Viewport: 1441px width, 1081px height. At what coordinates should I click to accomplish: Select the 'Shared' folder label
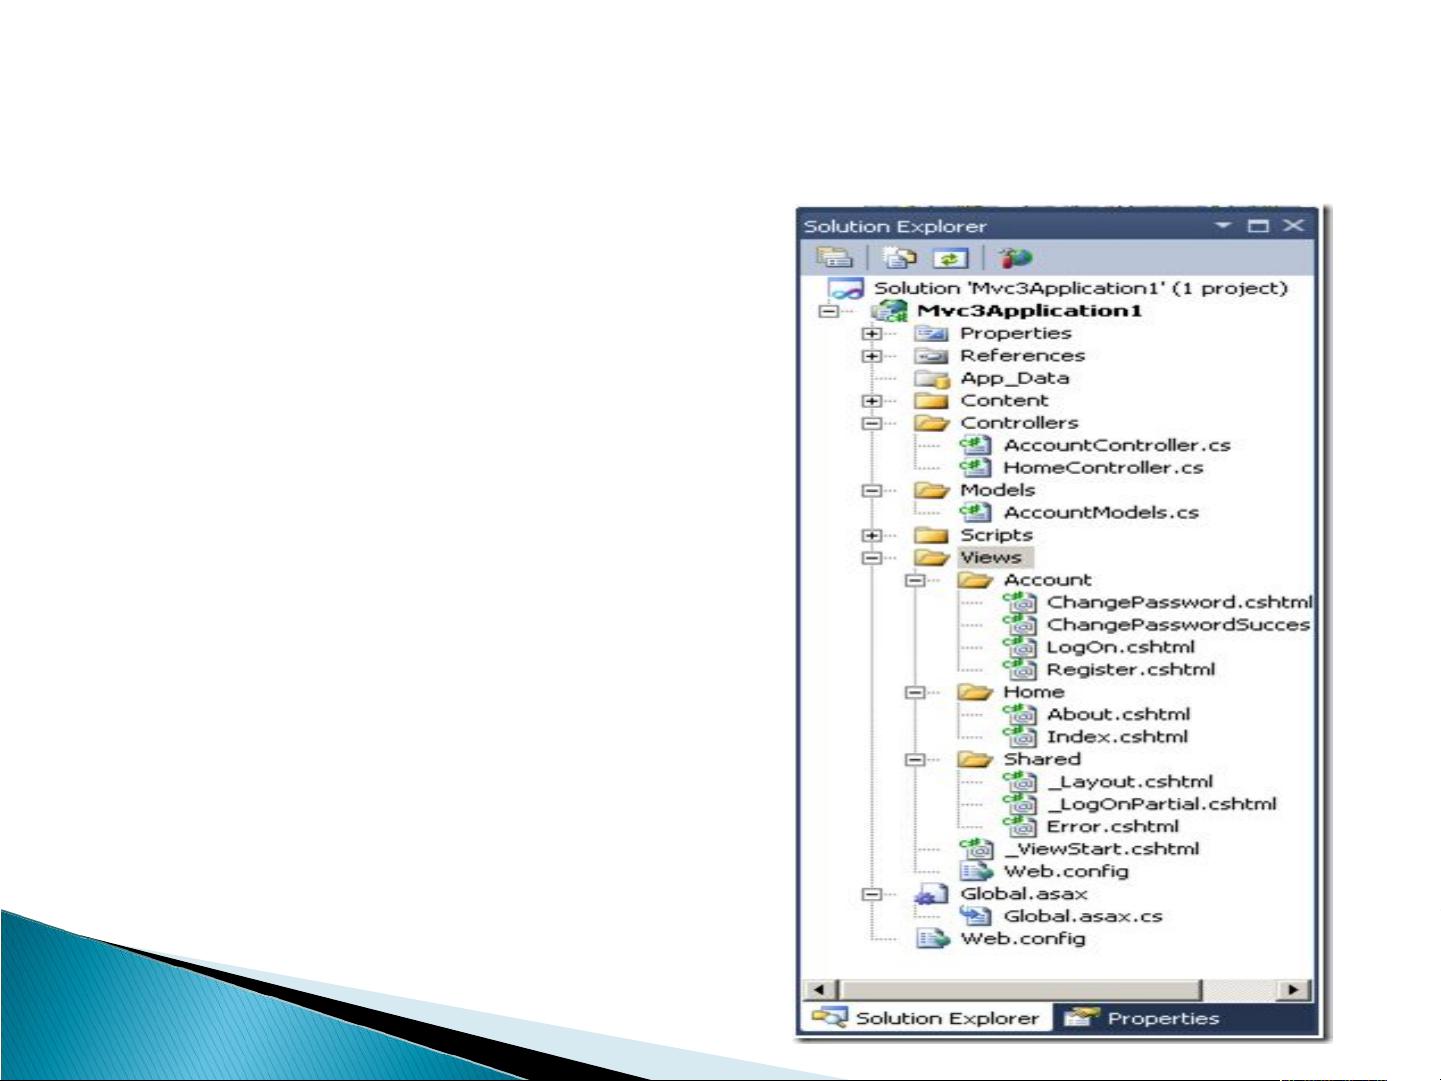tap(1042, 759)
